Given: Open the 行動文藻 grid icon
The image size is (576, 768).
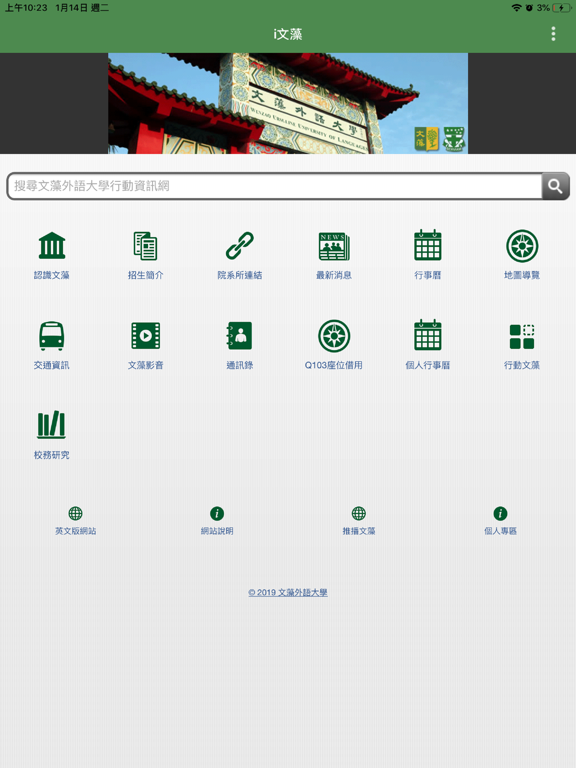Looking at the screenshot, I should (x=522, y=336).
